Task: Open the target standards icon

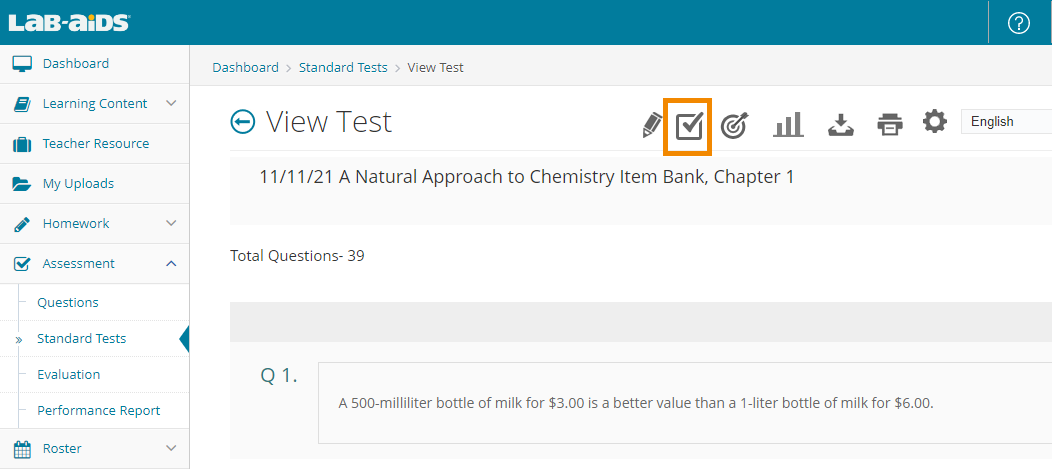Action: [x=734, y=125]
